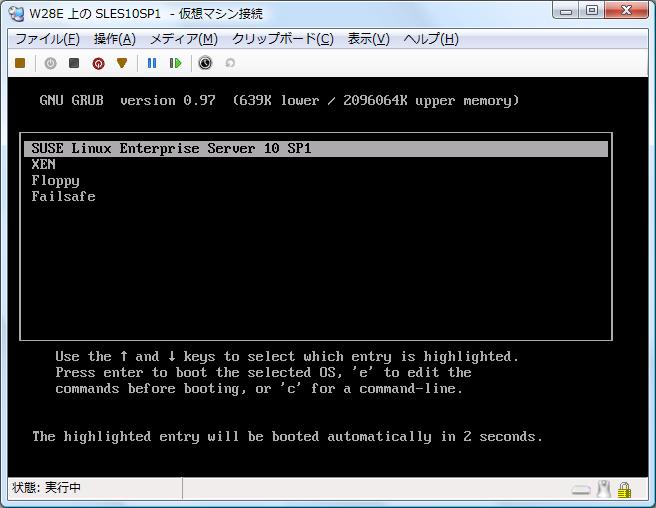Screen dimensions: 656x508
Task: Open the 操作(A) menu
Action: click(114, 39)
